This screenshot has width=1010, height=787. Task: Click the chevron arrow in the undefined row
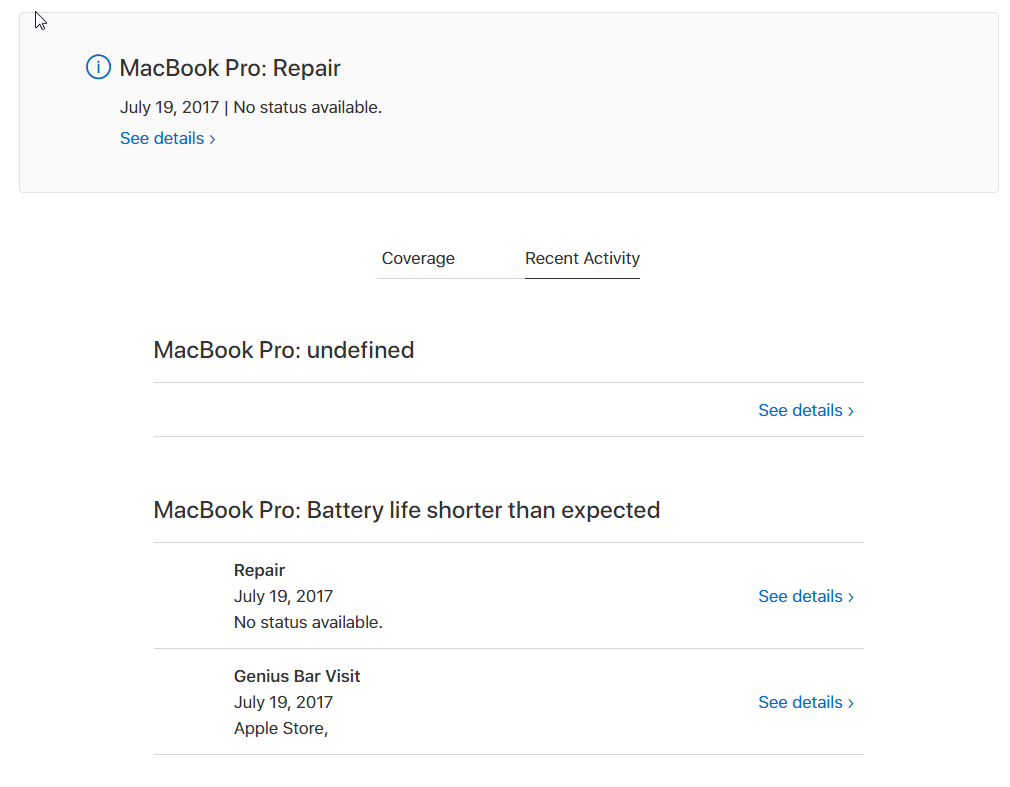coord(850,412)
